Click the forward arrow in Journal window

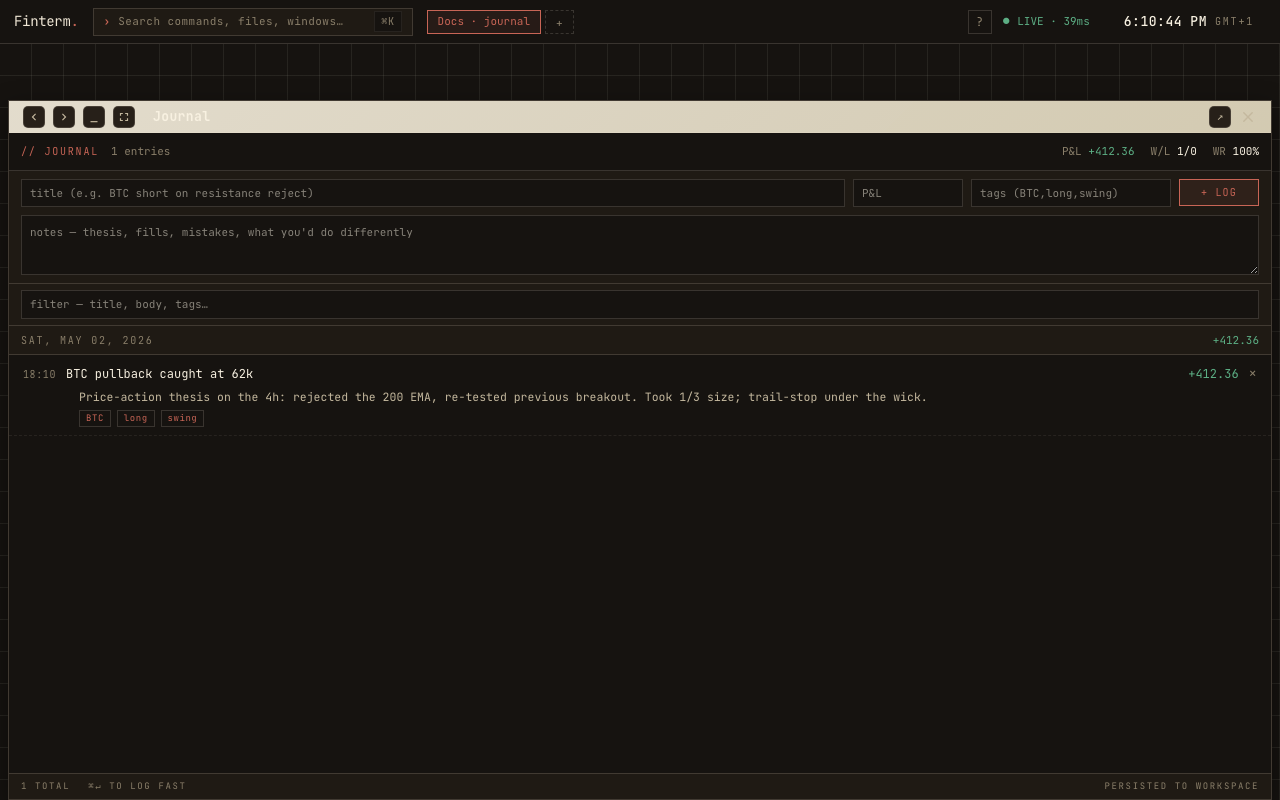pyautogui.click(x=64, y=117)
